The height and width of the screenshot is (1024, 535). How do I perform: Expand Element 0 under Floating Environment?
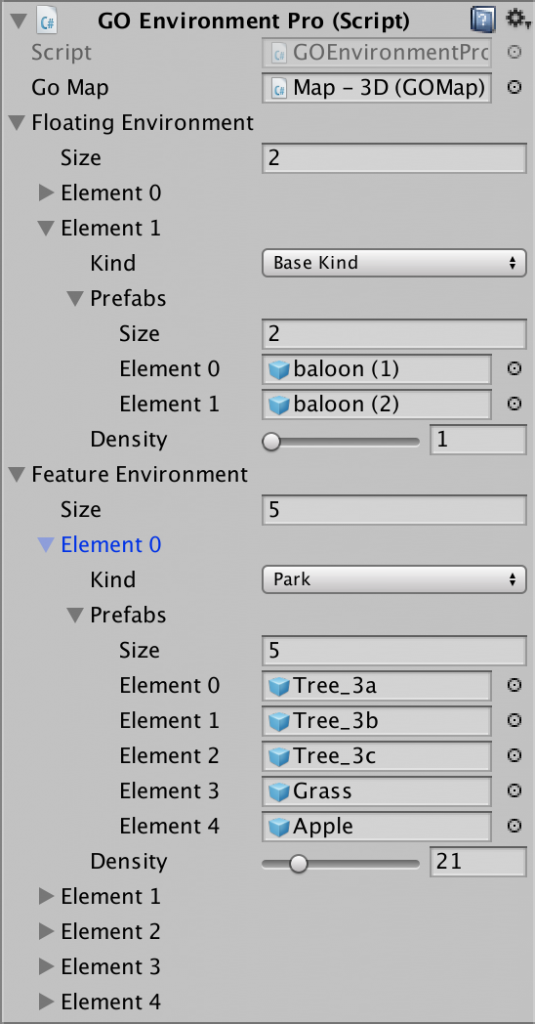click(46, 193)
